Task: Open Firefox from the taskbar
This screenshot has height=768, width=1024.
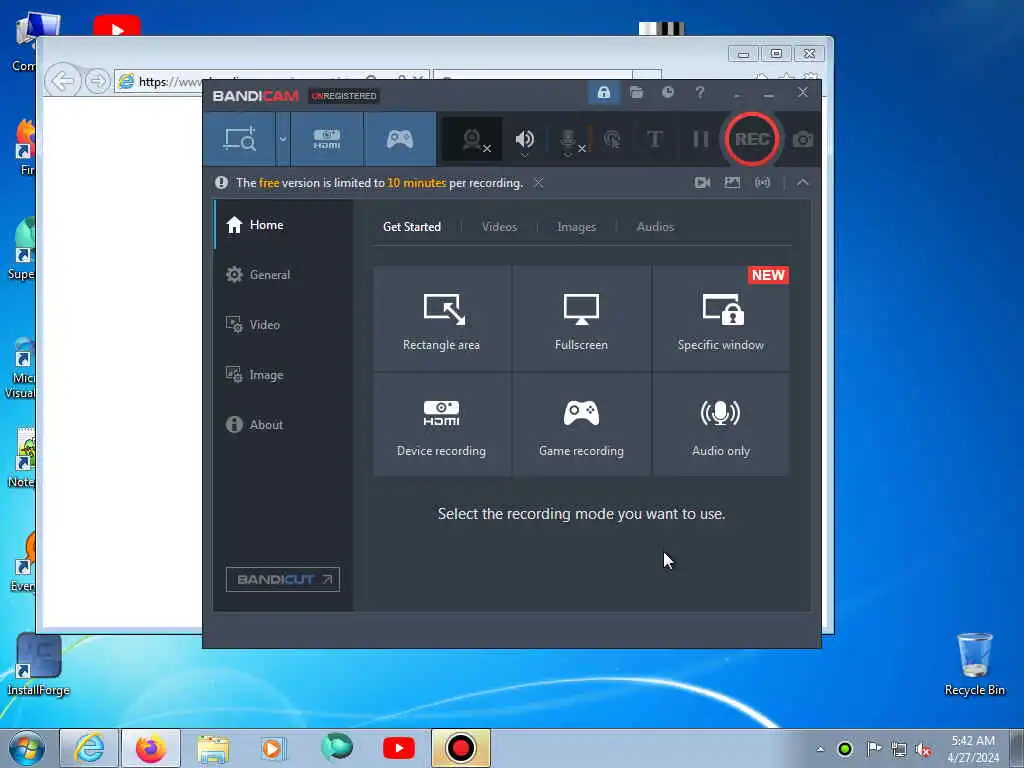Action: [x=151, y=748]
